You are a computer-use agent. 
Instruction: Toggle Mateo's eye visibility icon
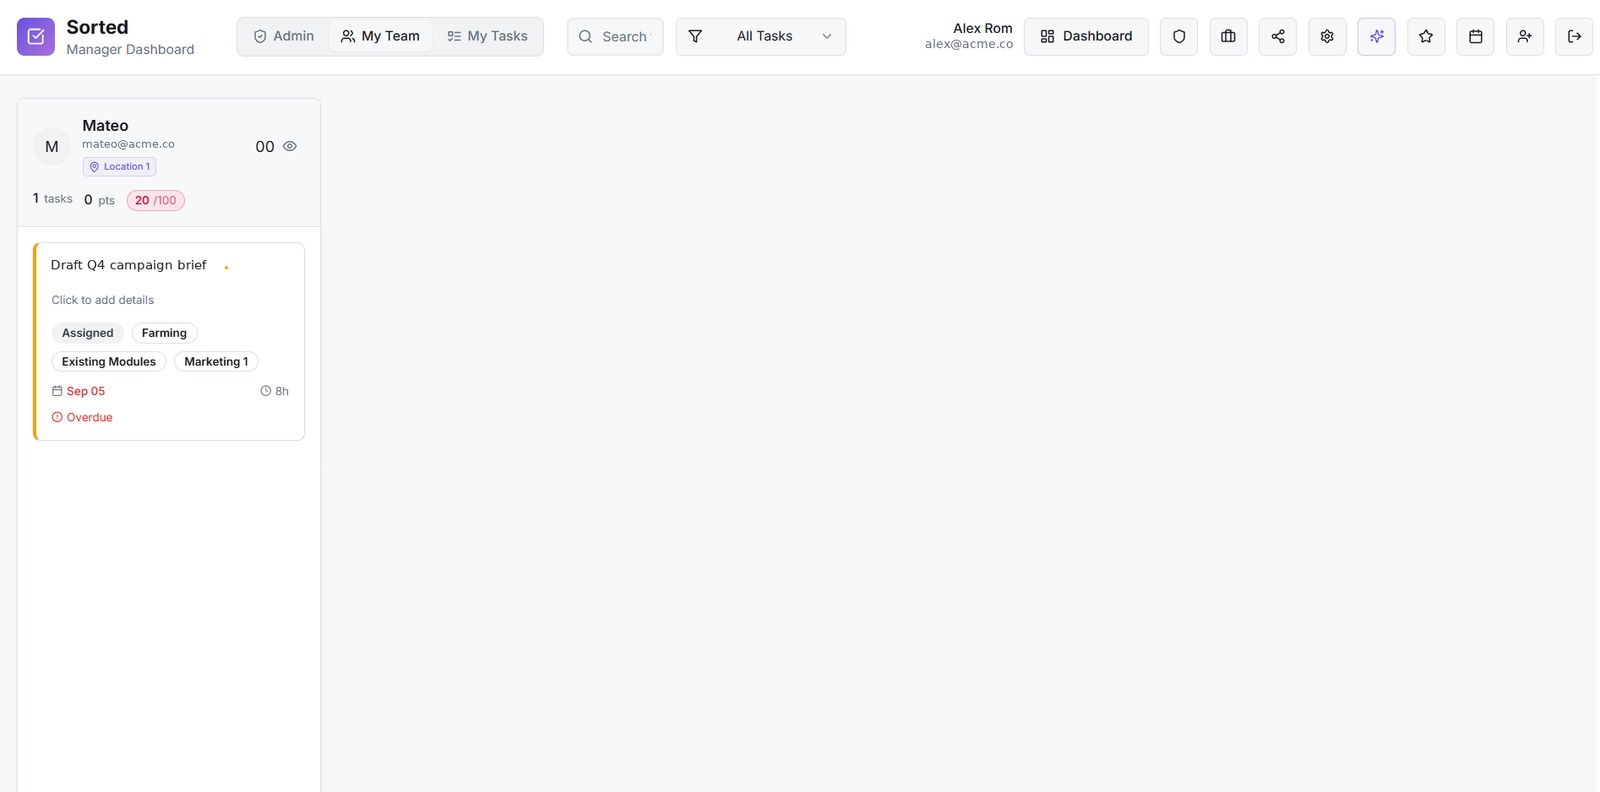tap(290, 146)
